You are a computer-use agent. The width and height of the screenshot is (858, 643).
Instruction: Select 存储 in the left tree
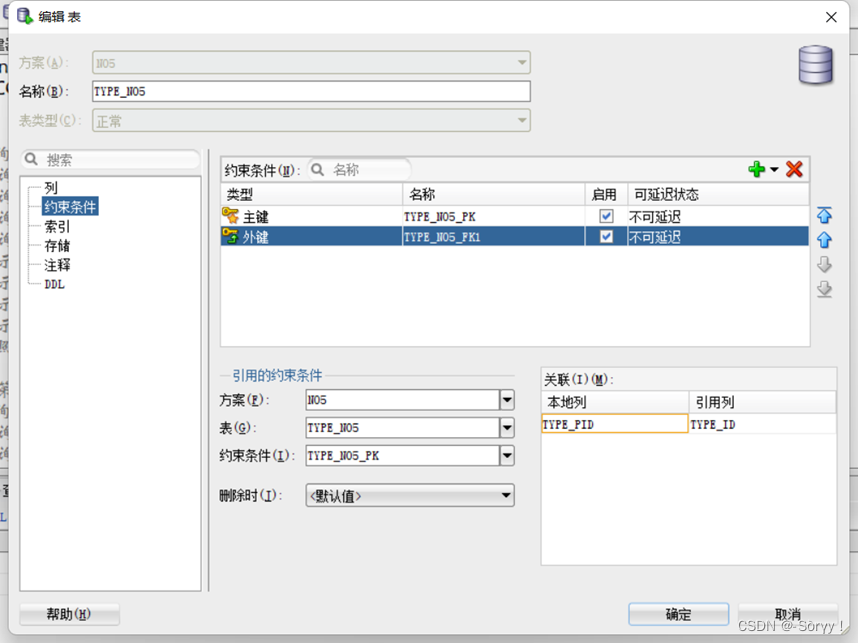pyautogui.click(x=57, y=246)
